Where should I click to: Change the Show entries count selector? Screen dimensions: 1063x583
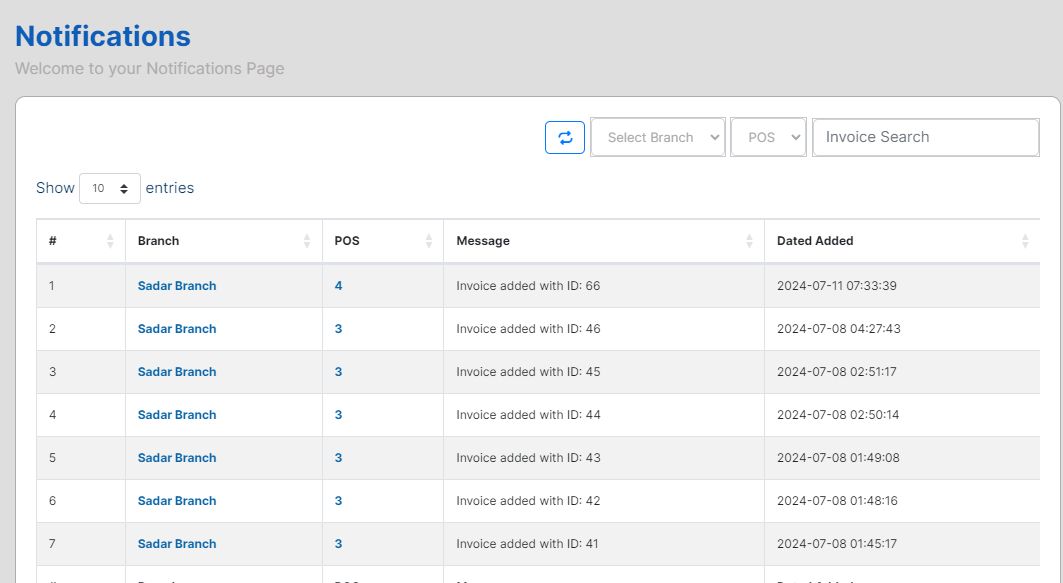[x=110, y=188]
